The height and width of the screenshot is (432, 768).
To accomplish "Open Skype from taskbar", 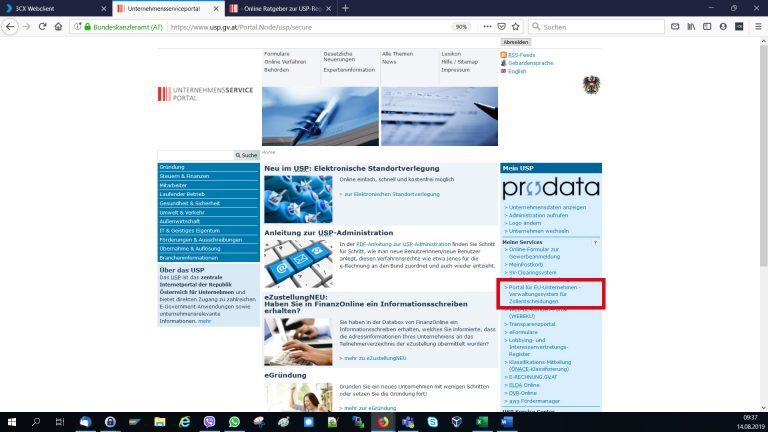I will tap(432, 422).
